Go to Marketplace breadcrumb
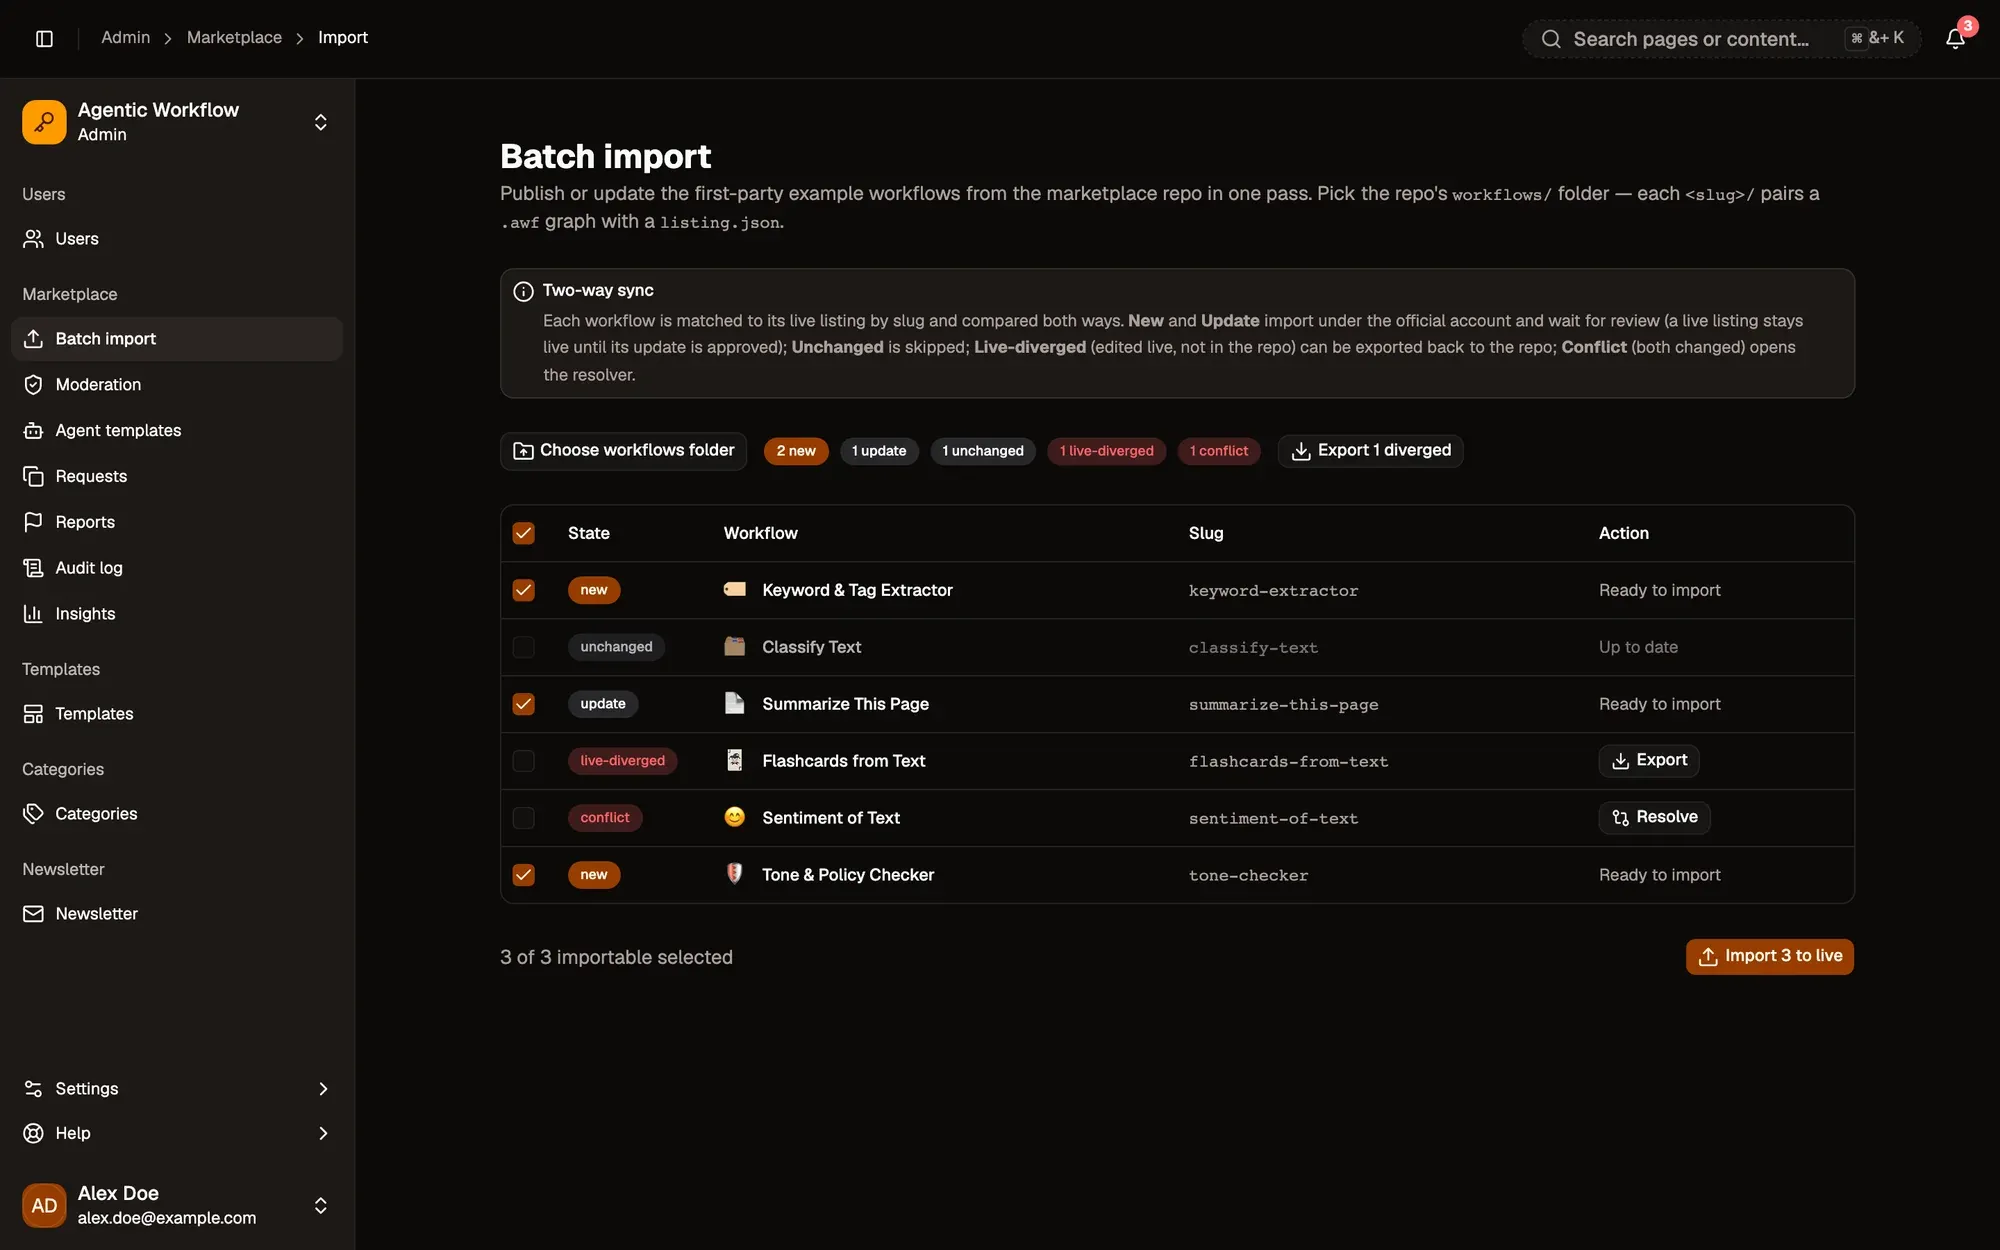2000x1250 pixels. (234, 38)
